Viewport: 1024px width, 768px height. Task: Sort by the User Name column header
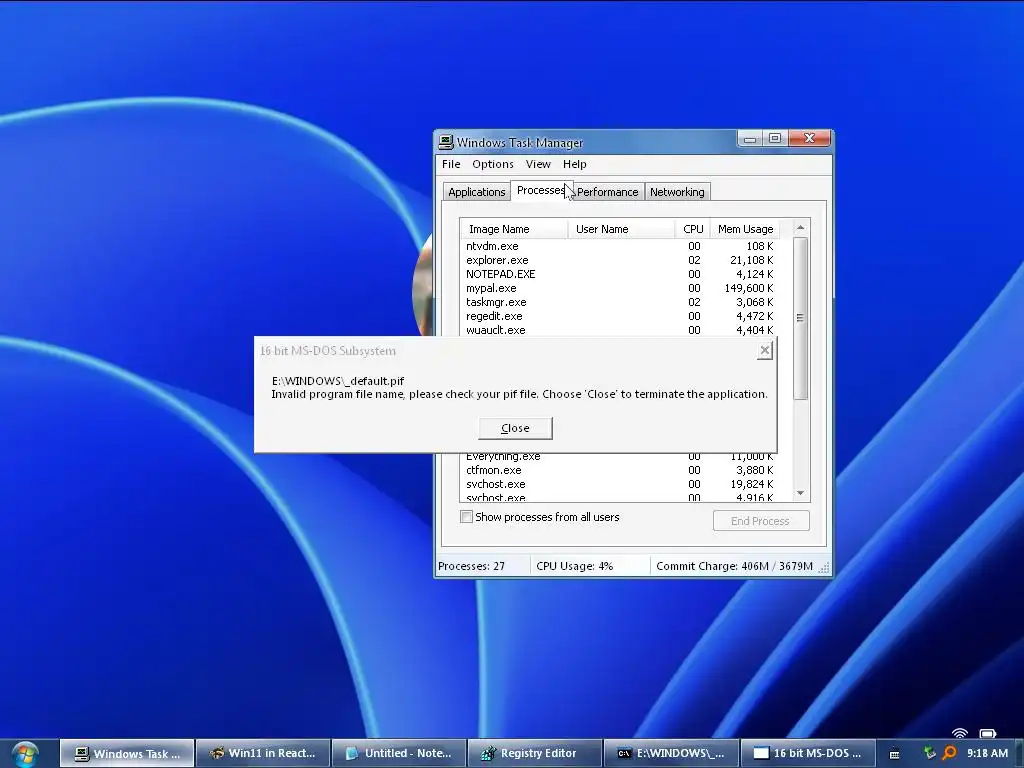(x=621, y=229)
